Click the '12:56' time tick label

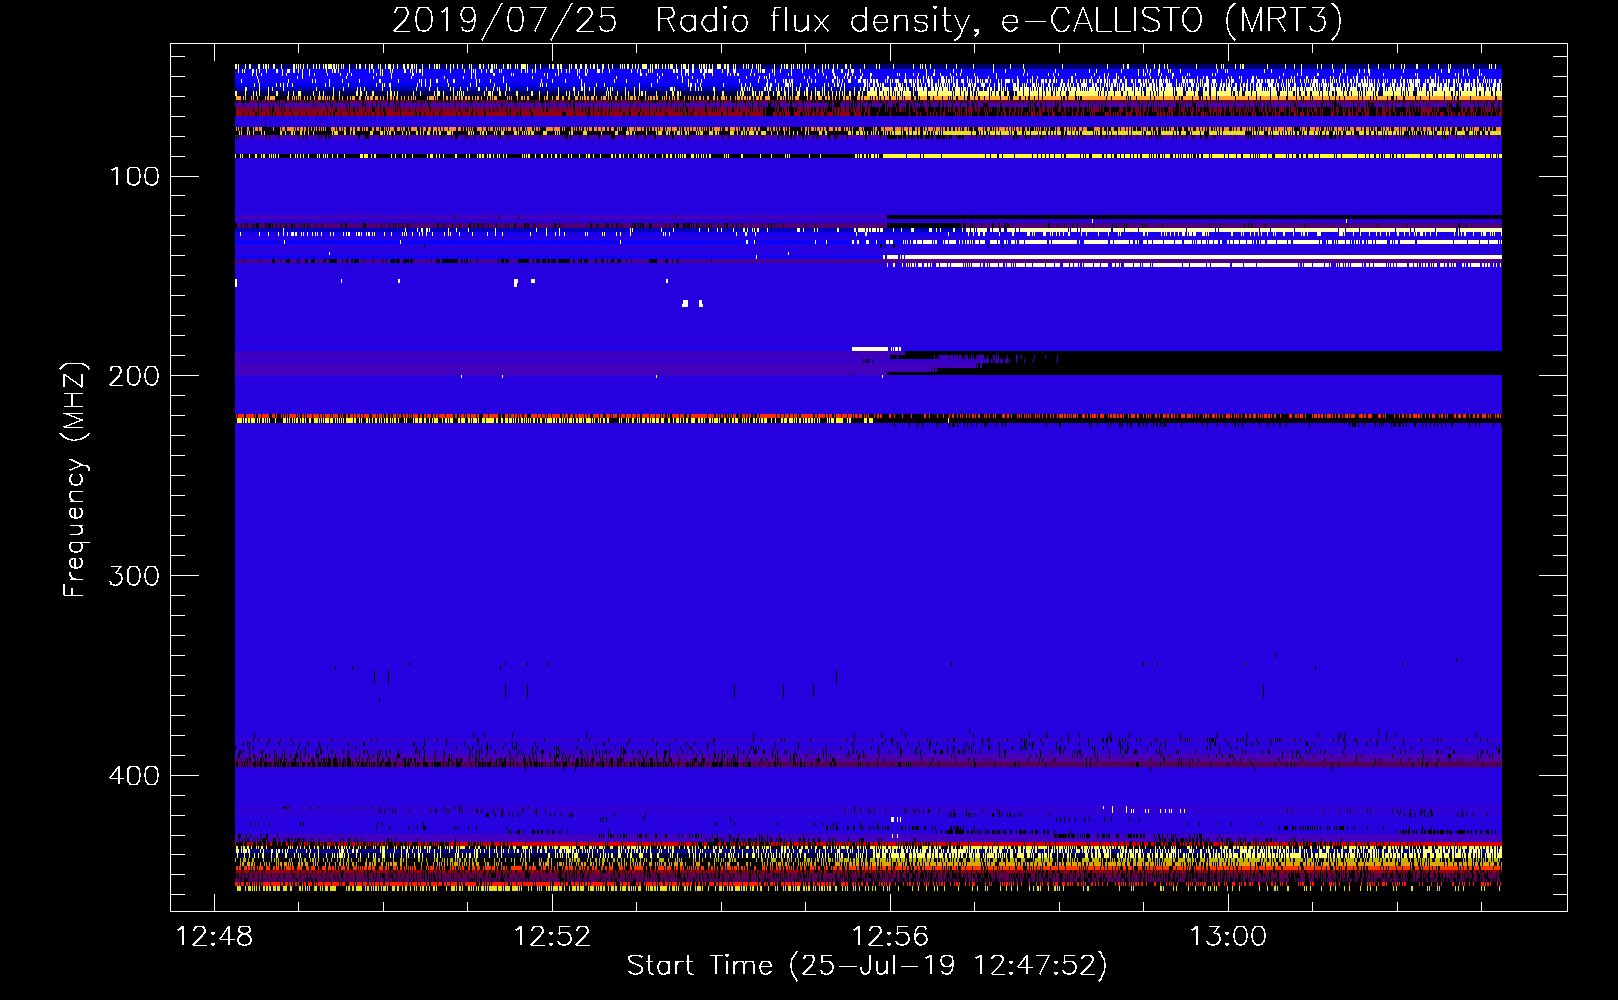click(890, 937)
